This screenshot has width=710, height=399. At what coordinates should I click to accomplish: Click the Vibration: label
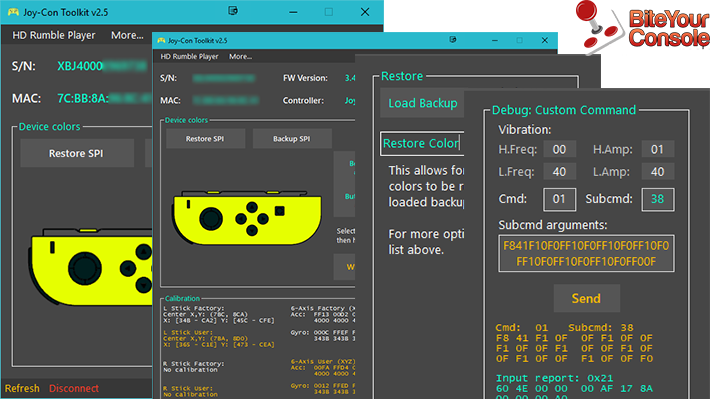525,130
